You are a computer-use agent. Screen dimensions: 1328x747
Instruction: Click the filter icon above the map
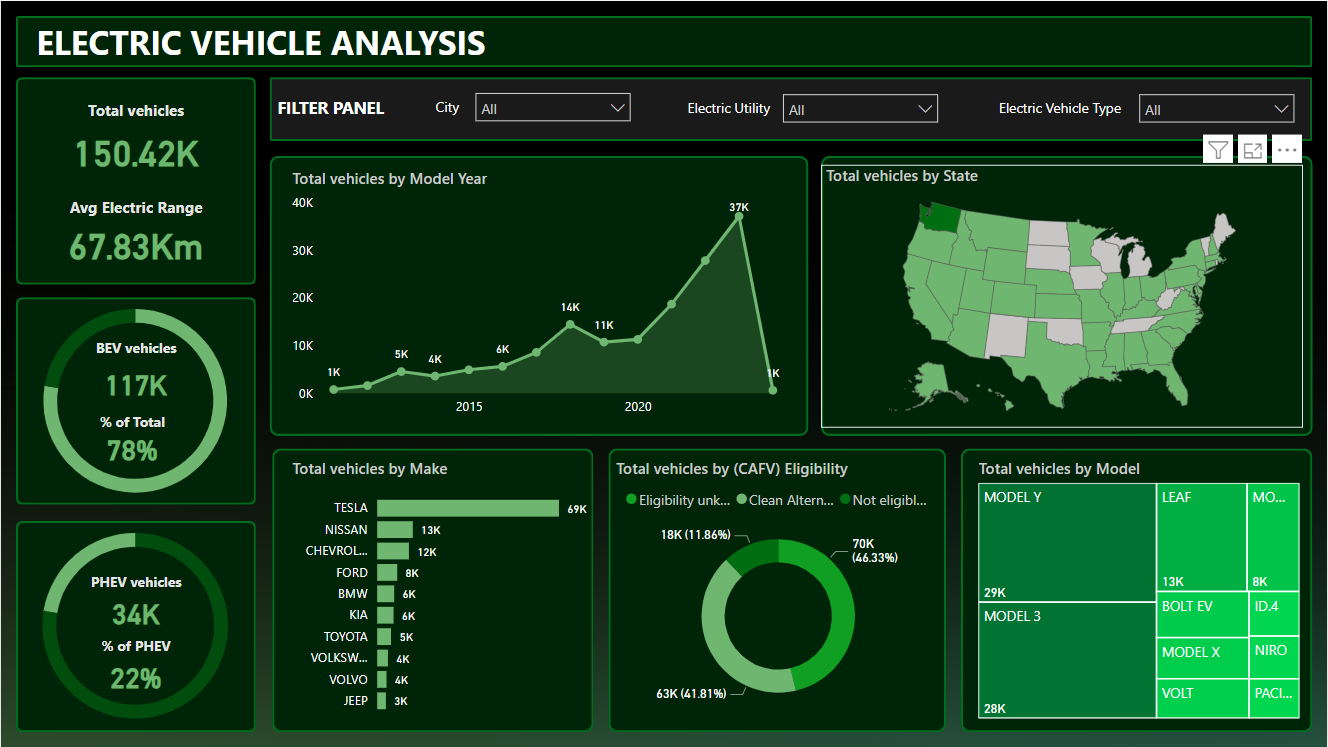pos(1217,150)
